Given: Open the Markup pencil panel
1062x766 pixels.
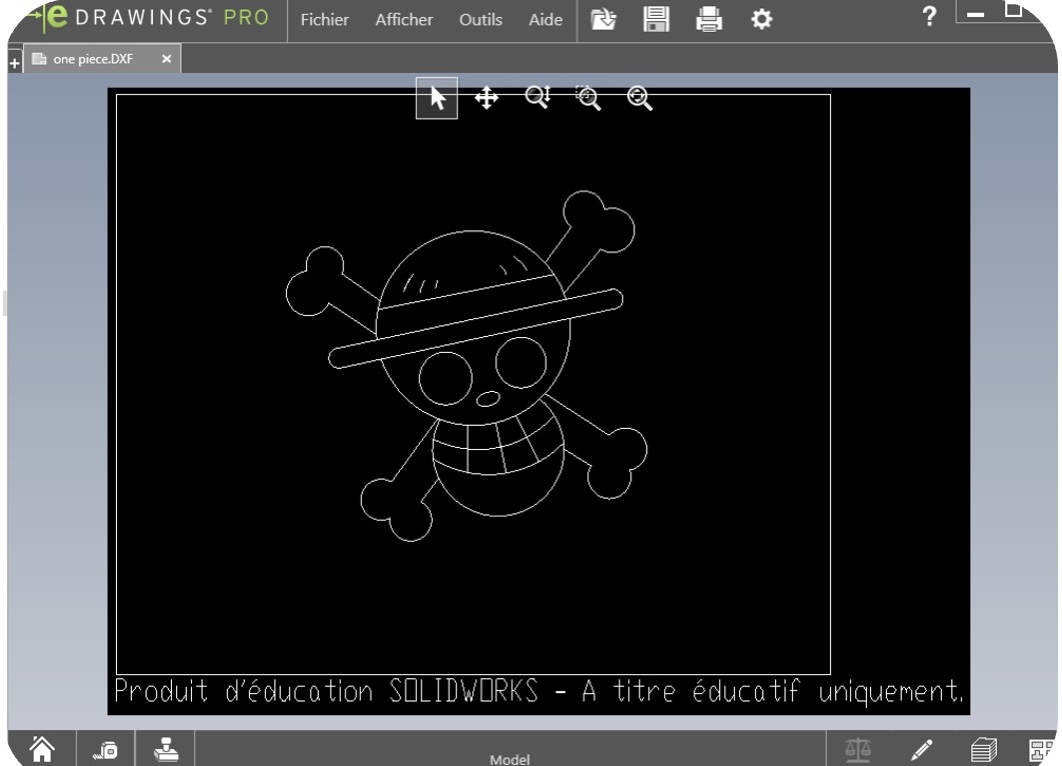Looking at the screenshot, I should (922, 746).
